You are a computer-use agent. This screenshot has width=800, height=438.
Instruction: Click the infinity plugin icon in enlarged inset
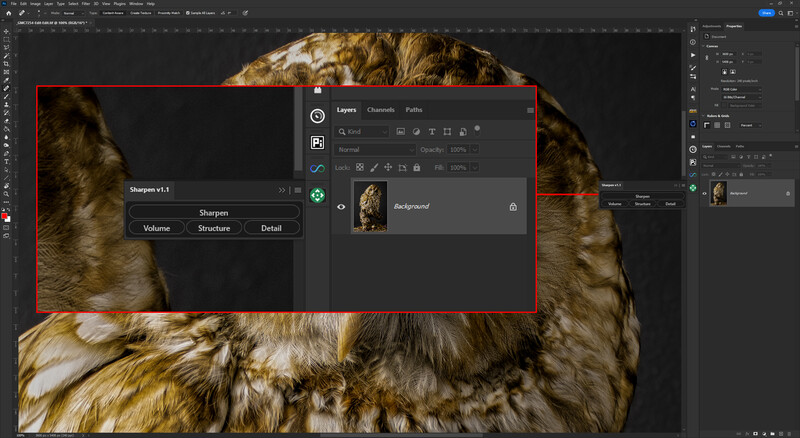[317, 168]
